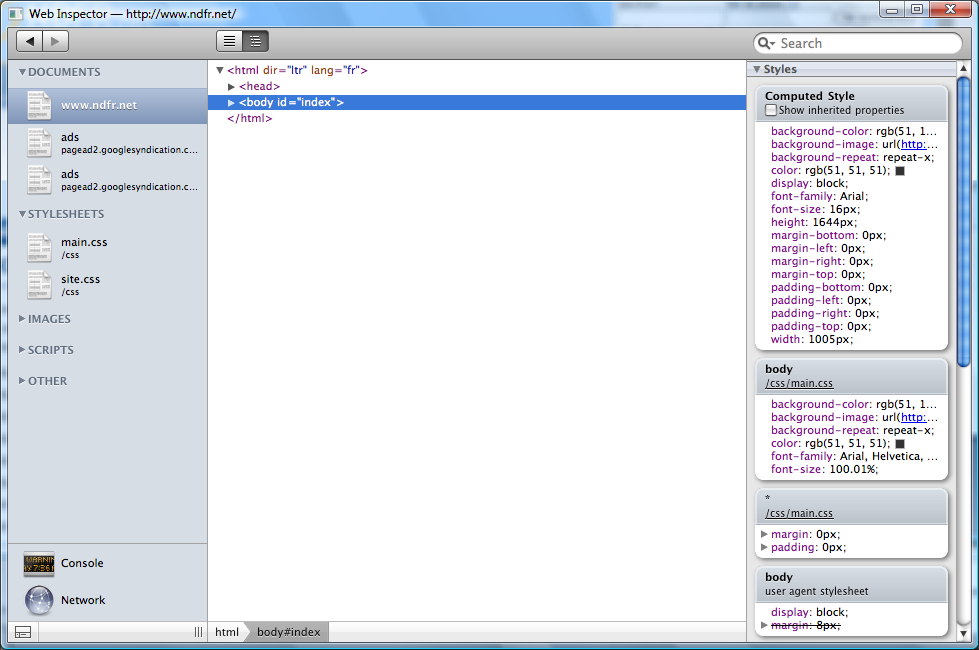Open /css/main.css link under body rule

pyautogui.click(x=799, y=383)
